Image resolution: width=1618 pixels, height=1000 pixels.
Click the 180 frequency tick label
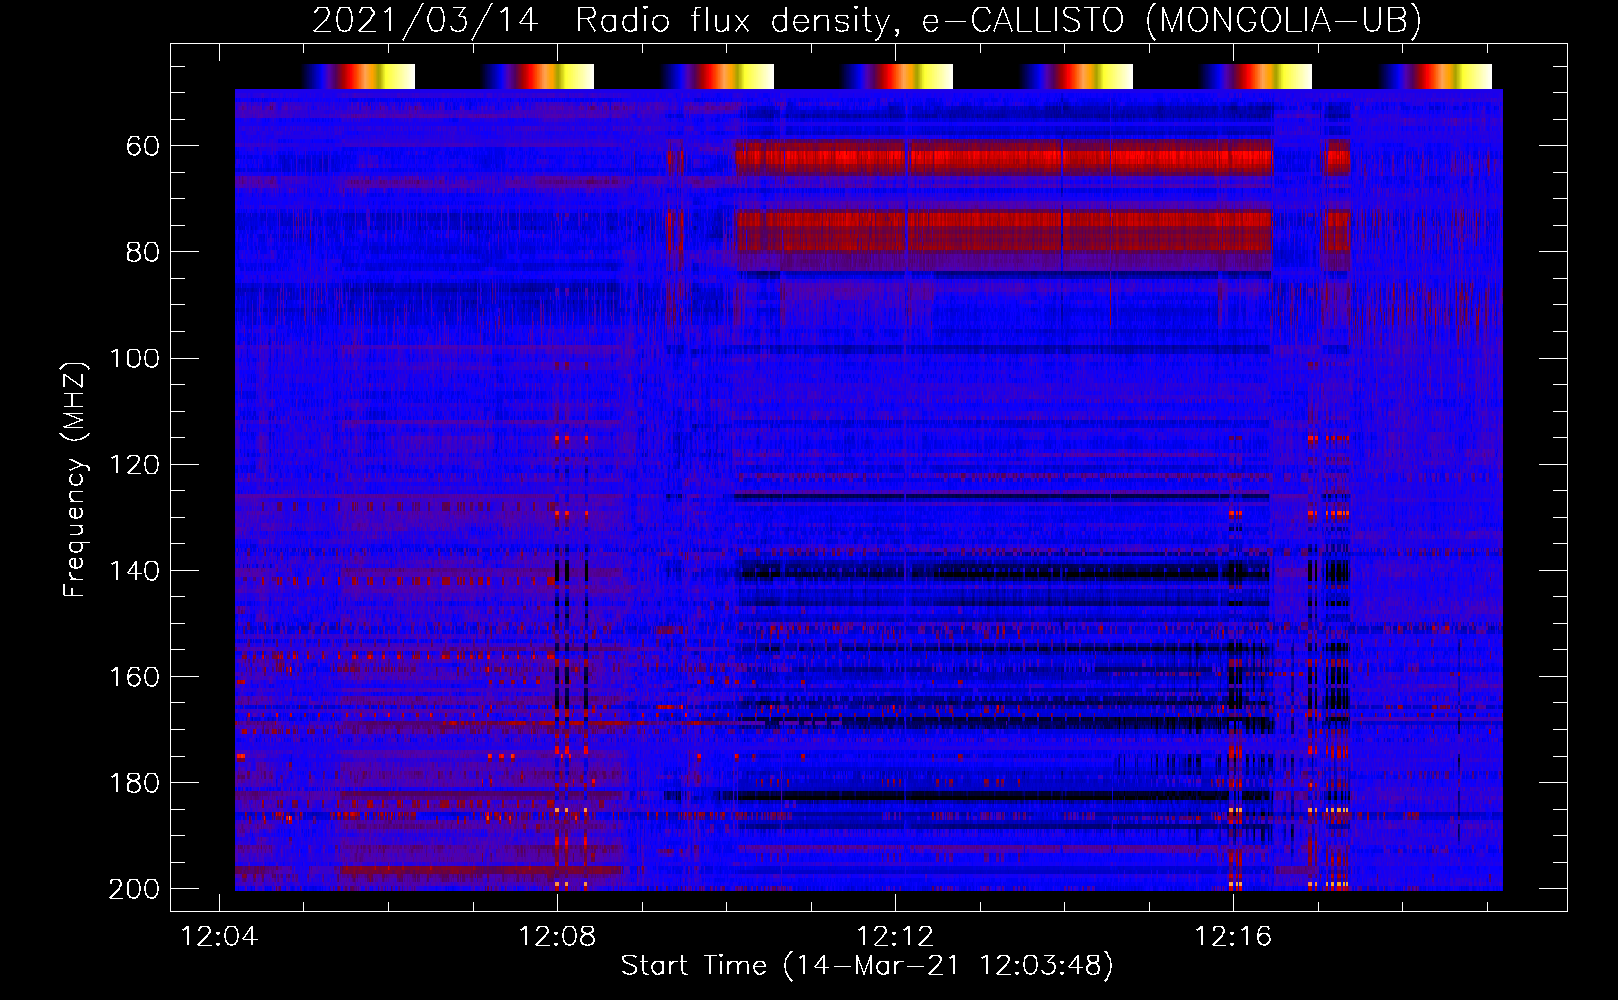(x=135, y=782)
